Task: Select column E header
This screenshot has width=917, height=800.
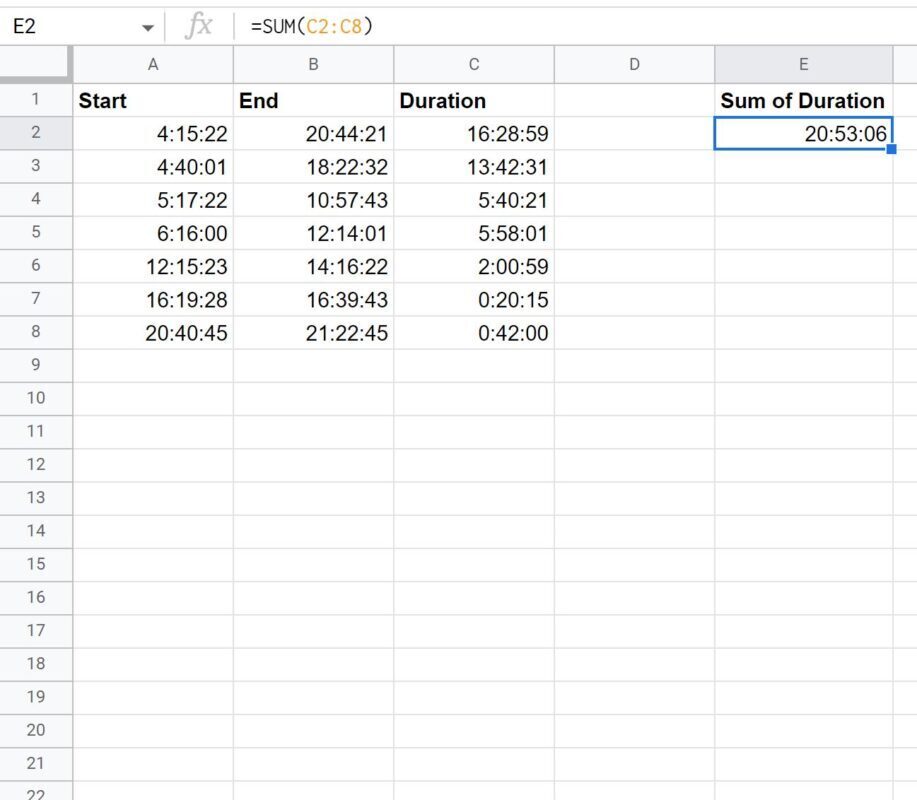Action: (804, 64)
